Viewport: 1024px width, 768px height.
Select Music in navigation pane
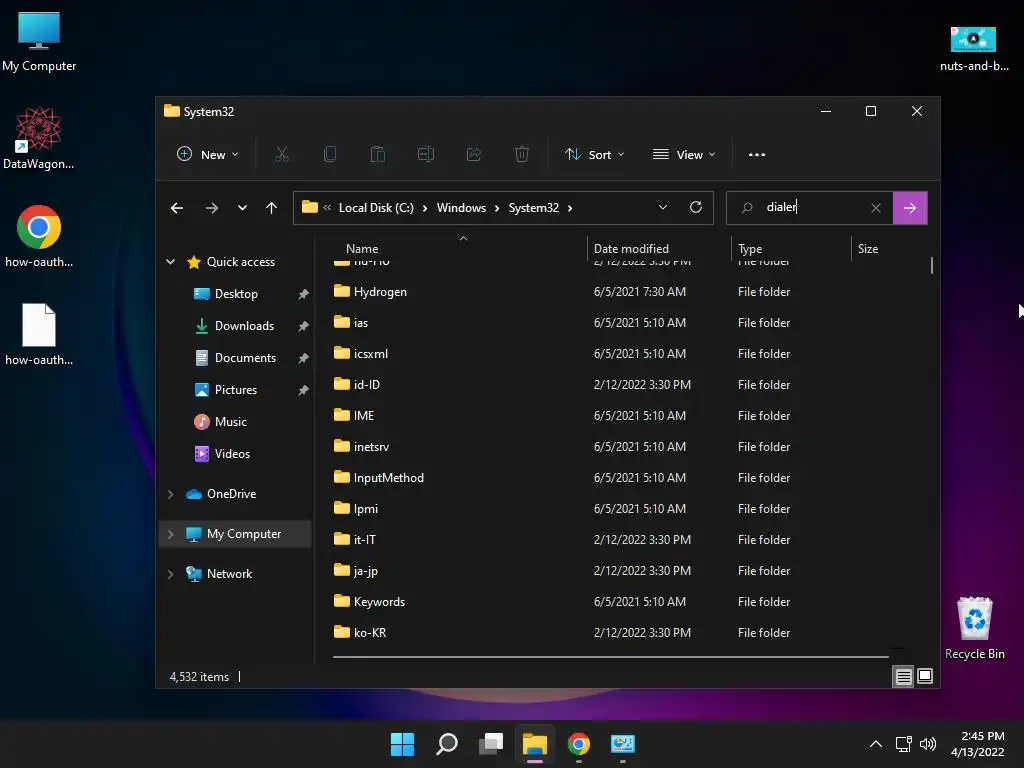231,422
